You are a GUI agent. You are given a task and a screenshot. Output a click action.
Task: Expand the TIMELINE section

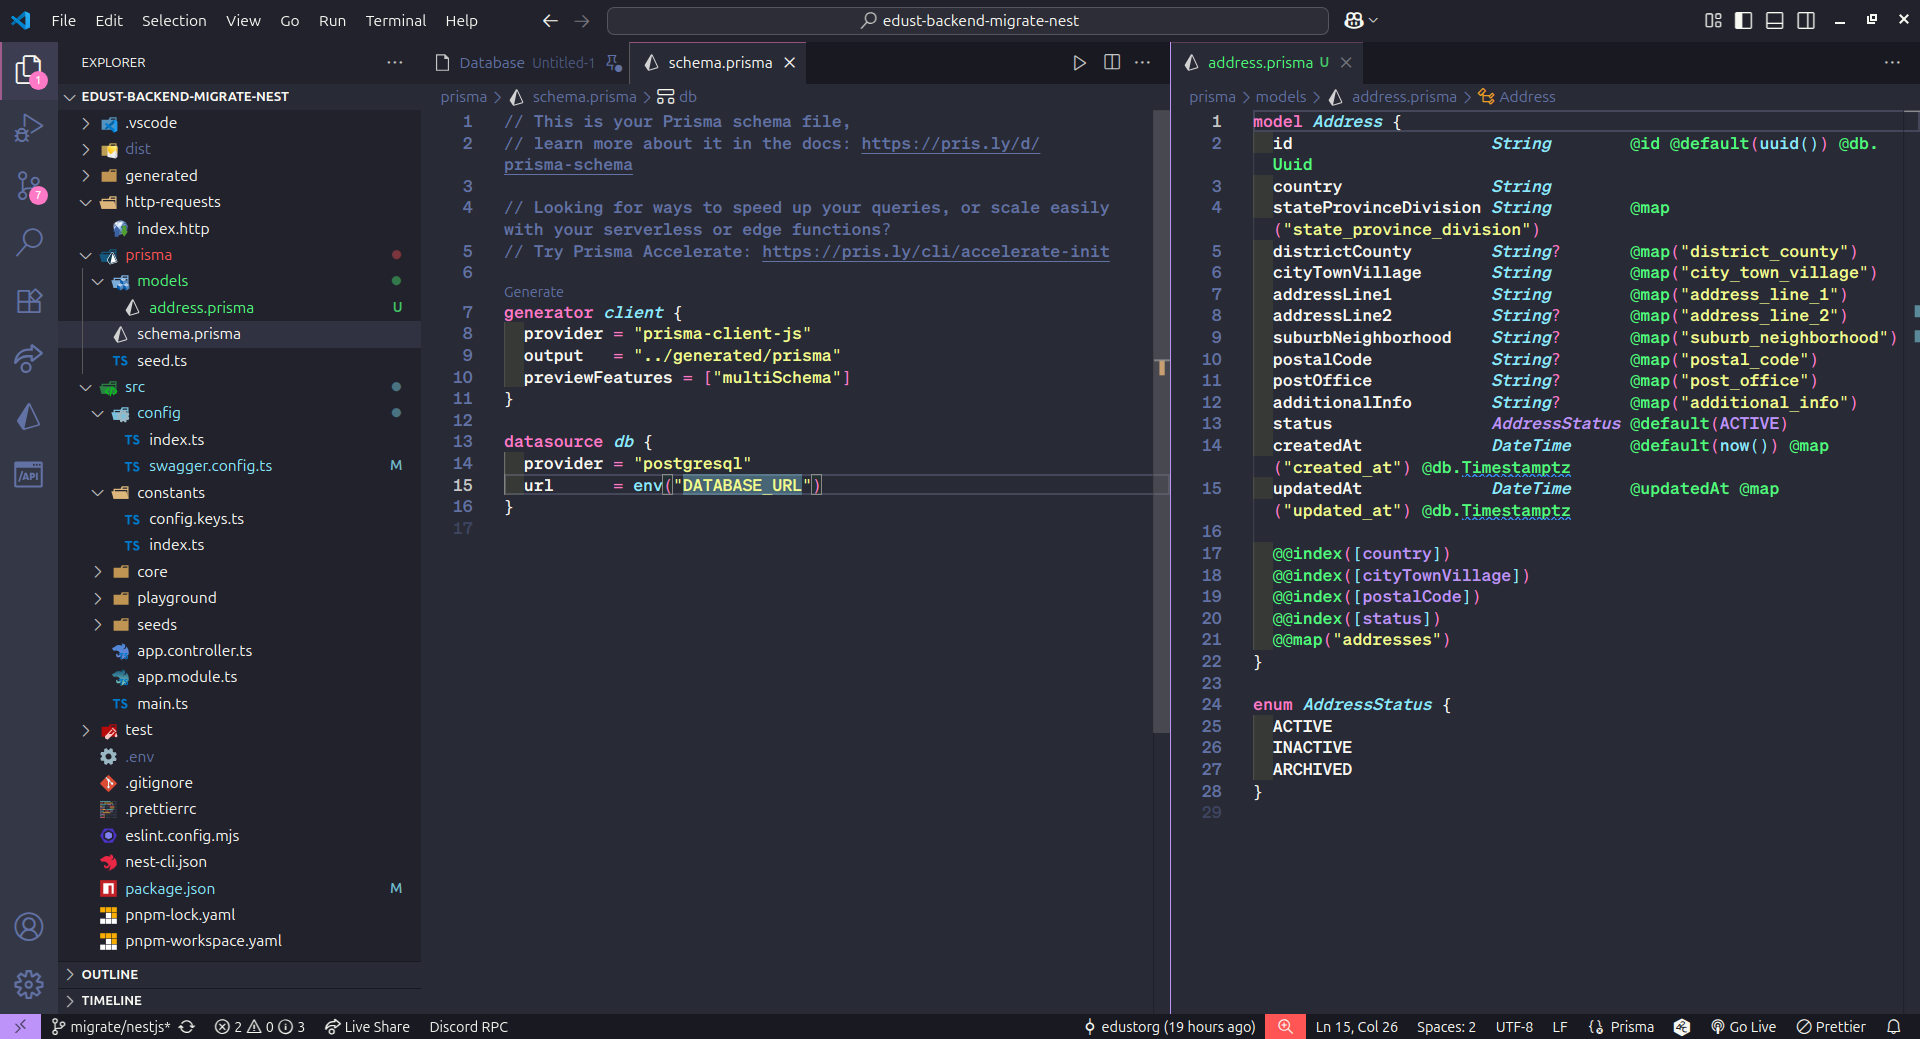[111, 1000]
